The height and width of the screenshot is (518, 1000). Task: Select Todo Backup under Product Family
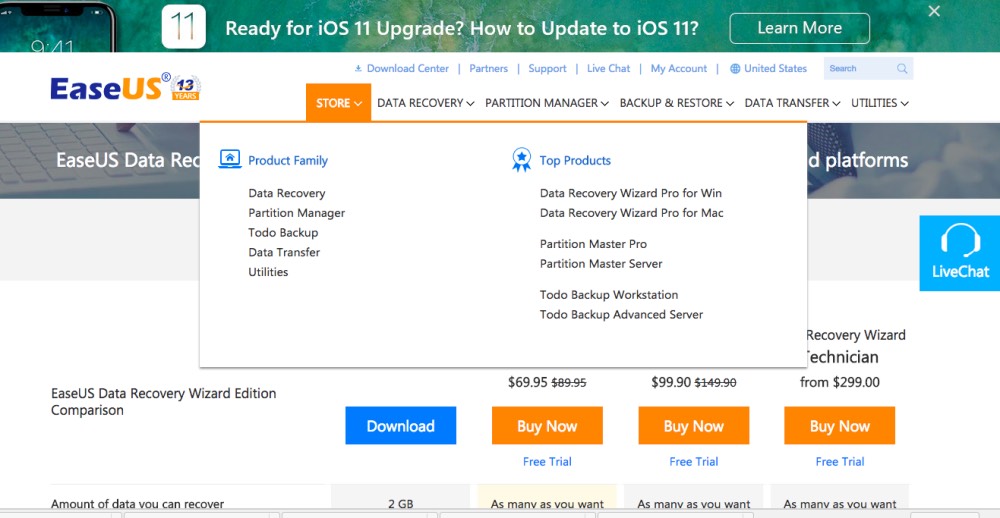point(283,233)
